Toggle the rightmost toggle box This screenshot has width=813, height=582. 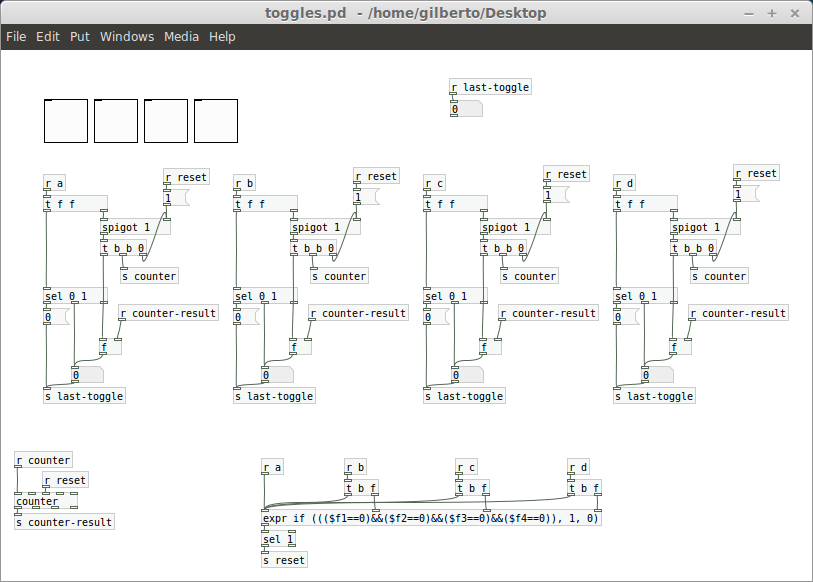tap(216, 121)
